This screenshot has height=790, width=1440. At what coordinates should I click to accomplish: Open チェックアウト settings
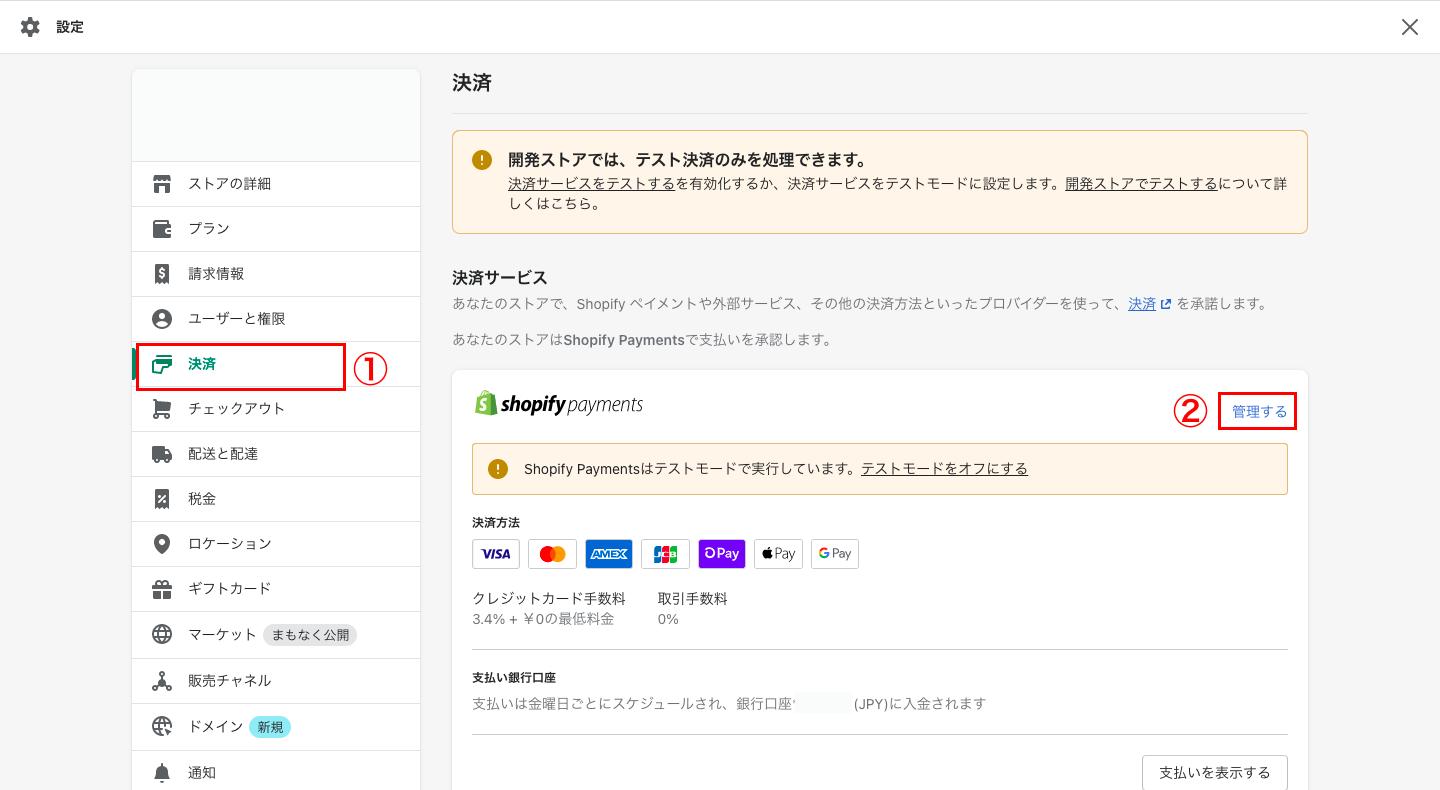(276, 409)
